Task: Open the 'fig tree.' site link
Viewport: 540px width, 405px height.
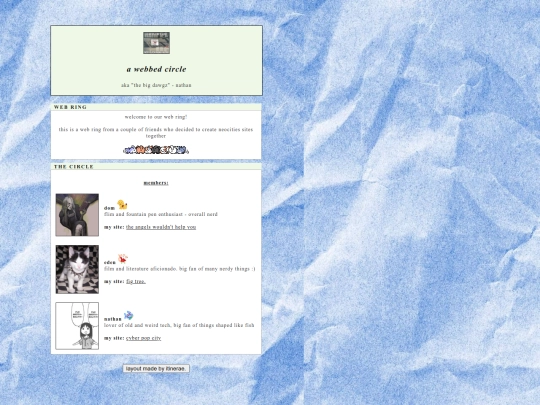Action: 136,281
